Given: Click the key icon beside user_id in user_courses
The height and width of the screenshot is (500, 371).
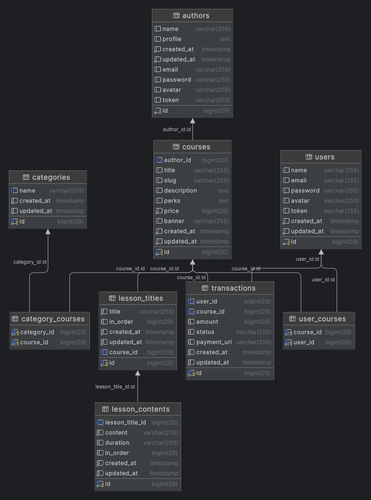Looking at the screenshot, I should (289, 343).
